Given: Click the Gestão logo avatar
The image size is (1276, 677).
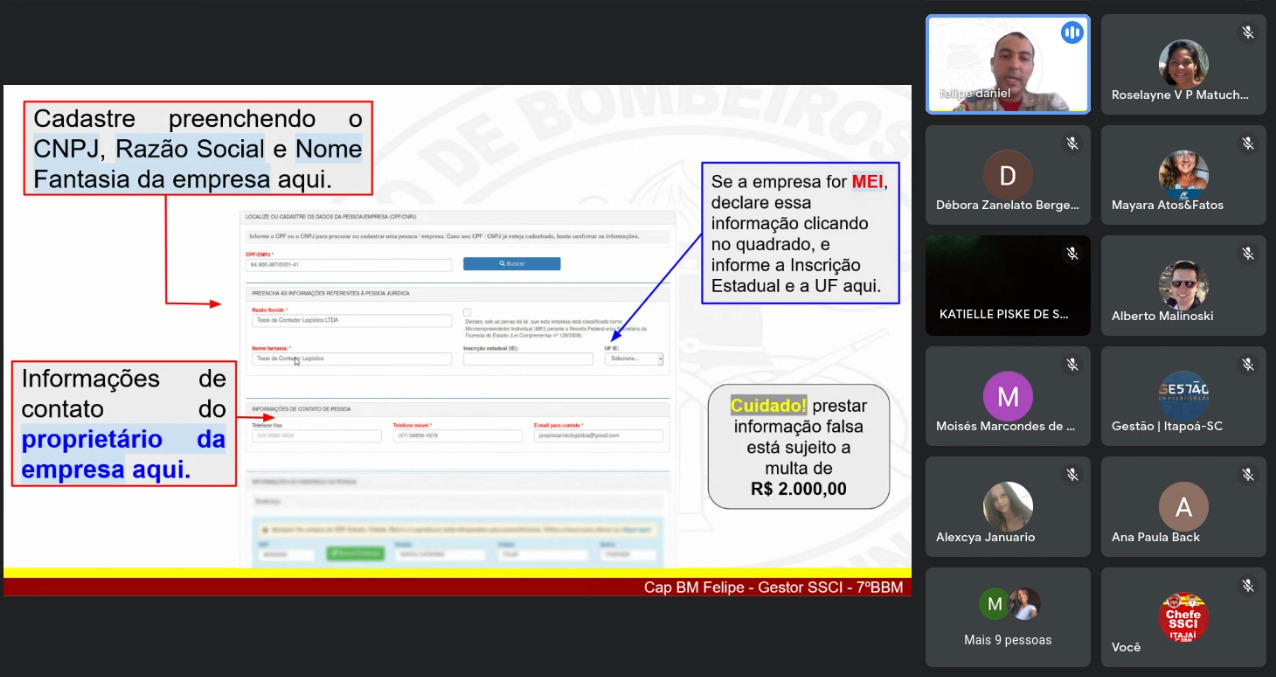Looking at the screenshot, I should [x=1184, y=396].
